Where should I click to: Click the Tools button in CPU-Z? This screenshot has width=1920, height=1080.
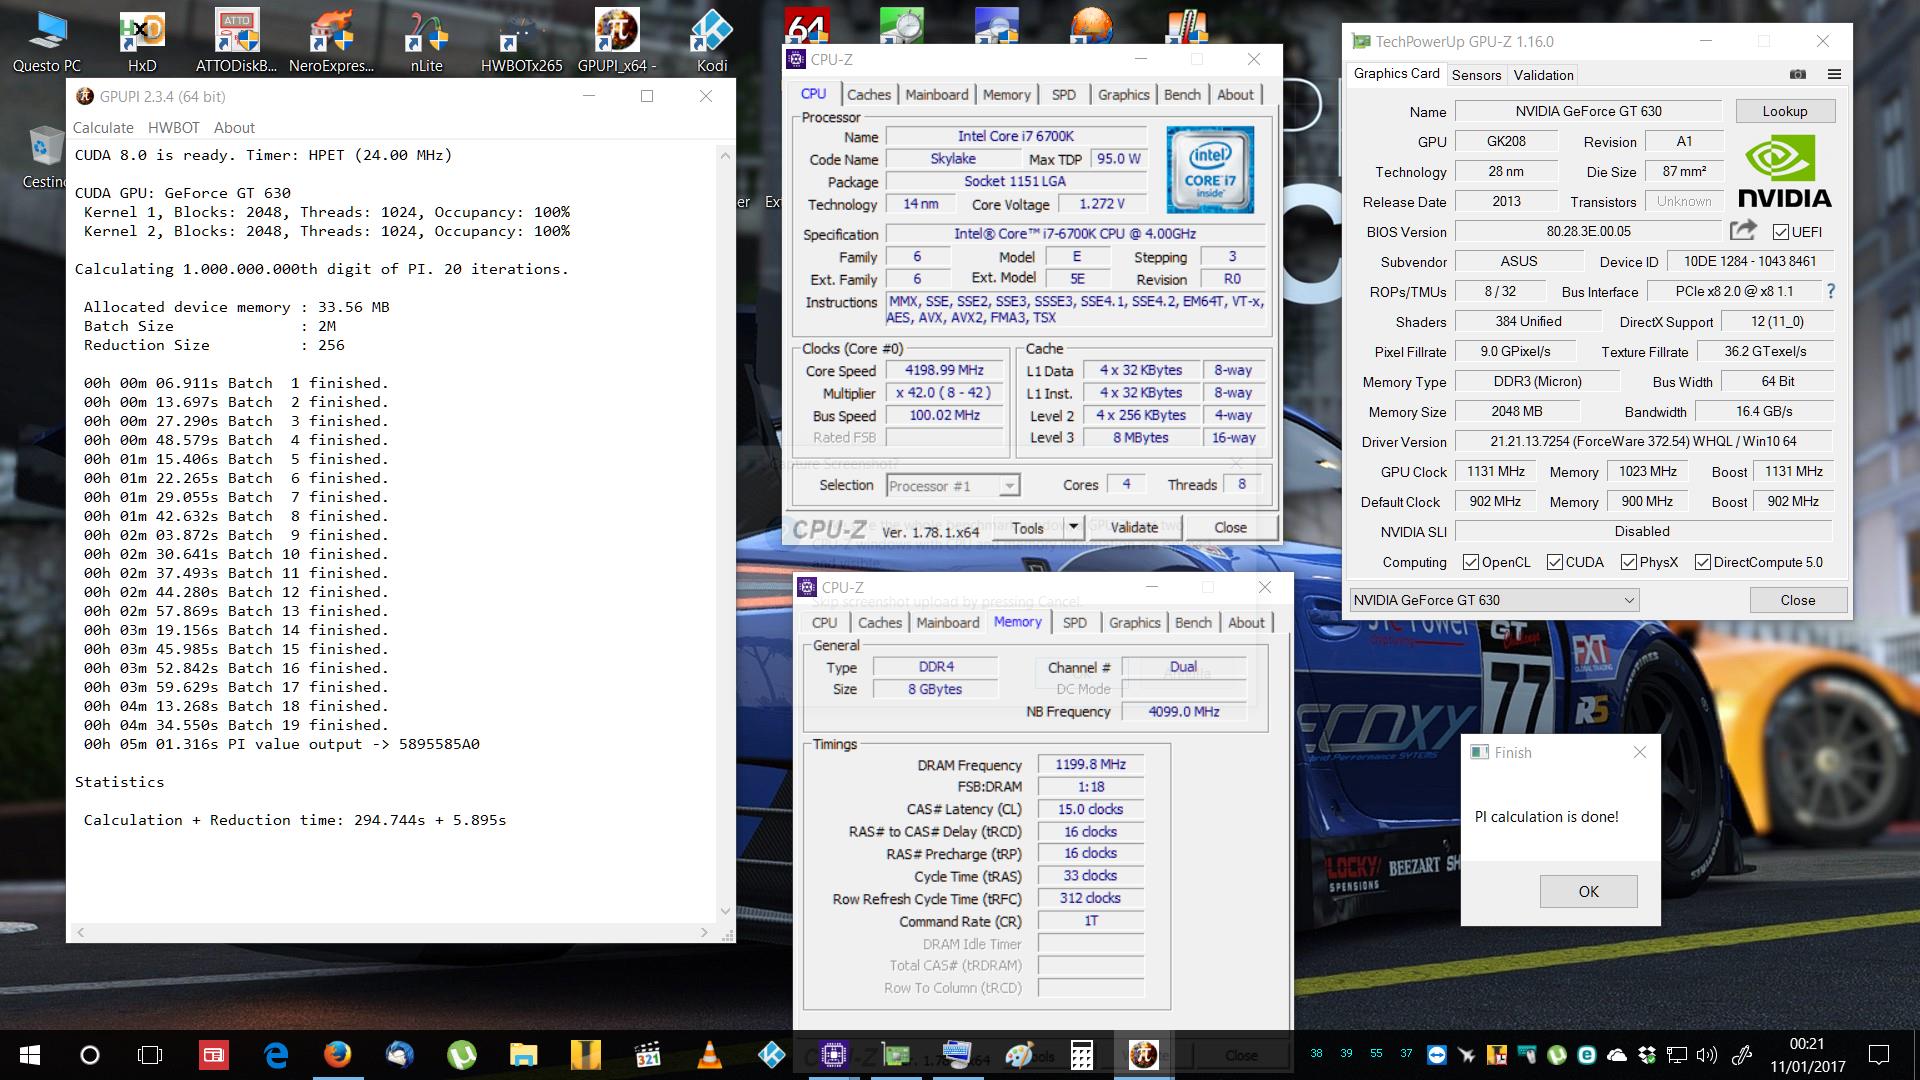[1027, 527]
